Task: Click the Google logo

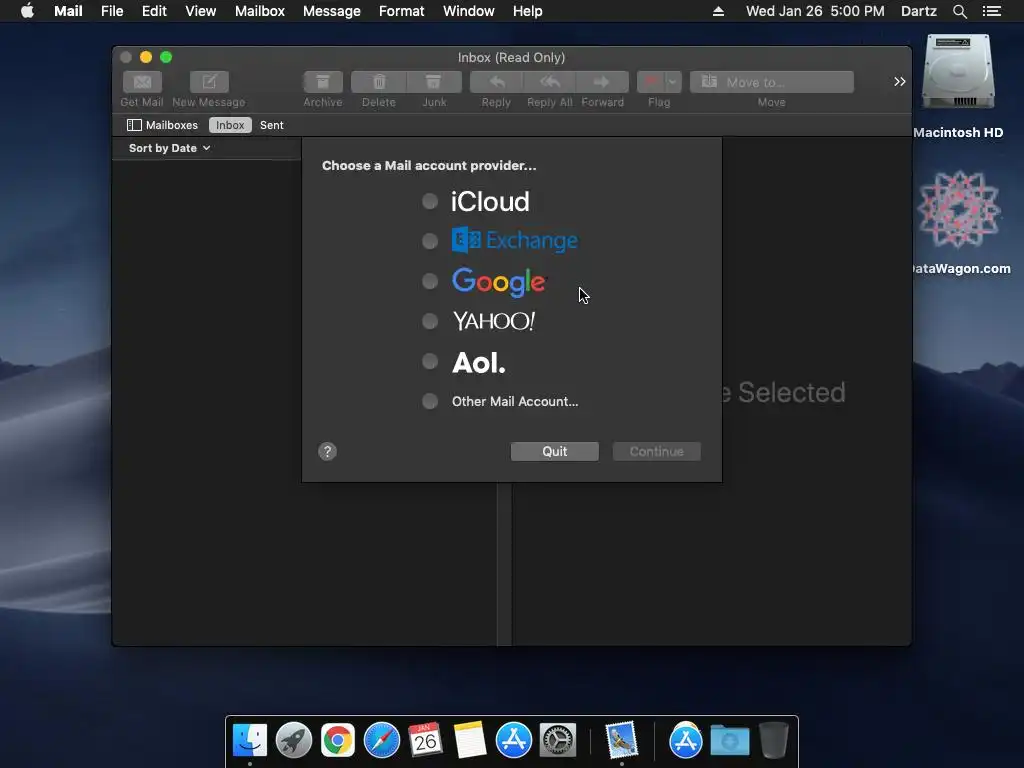Action: [x=498, y=281]
